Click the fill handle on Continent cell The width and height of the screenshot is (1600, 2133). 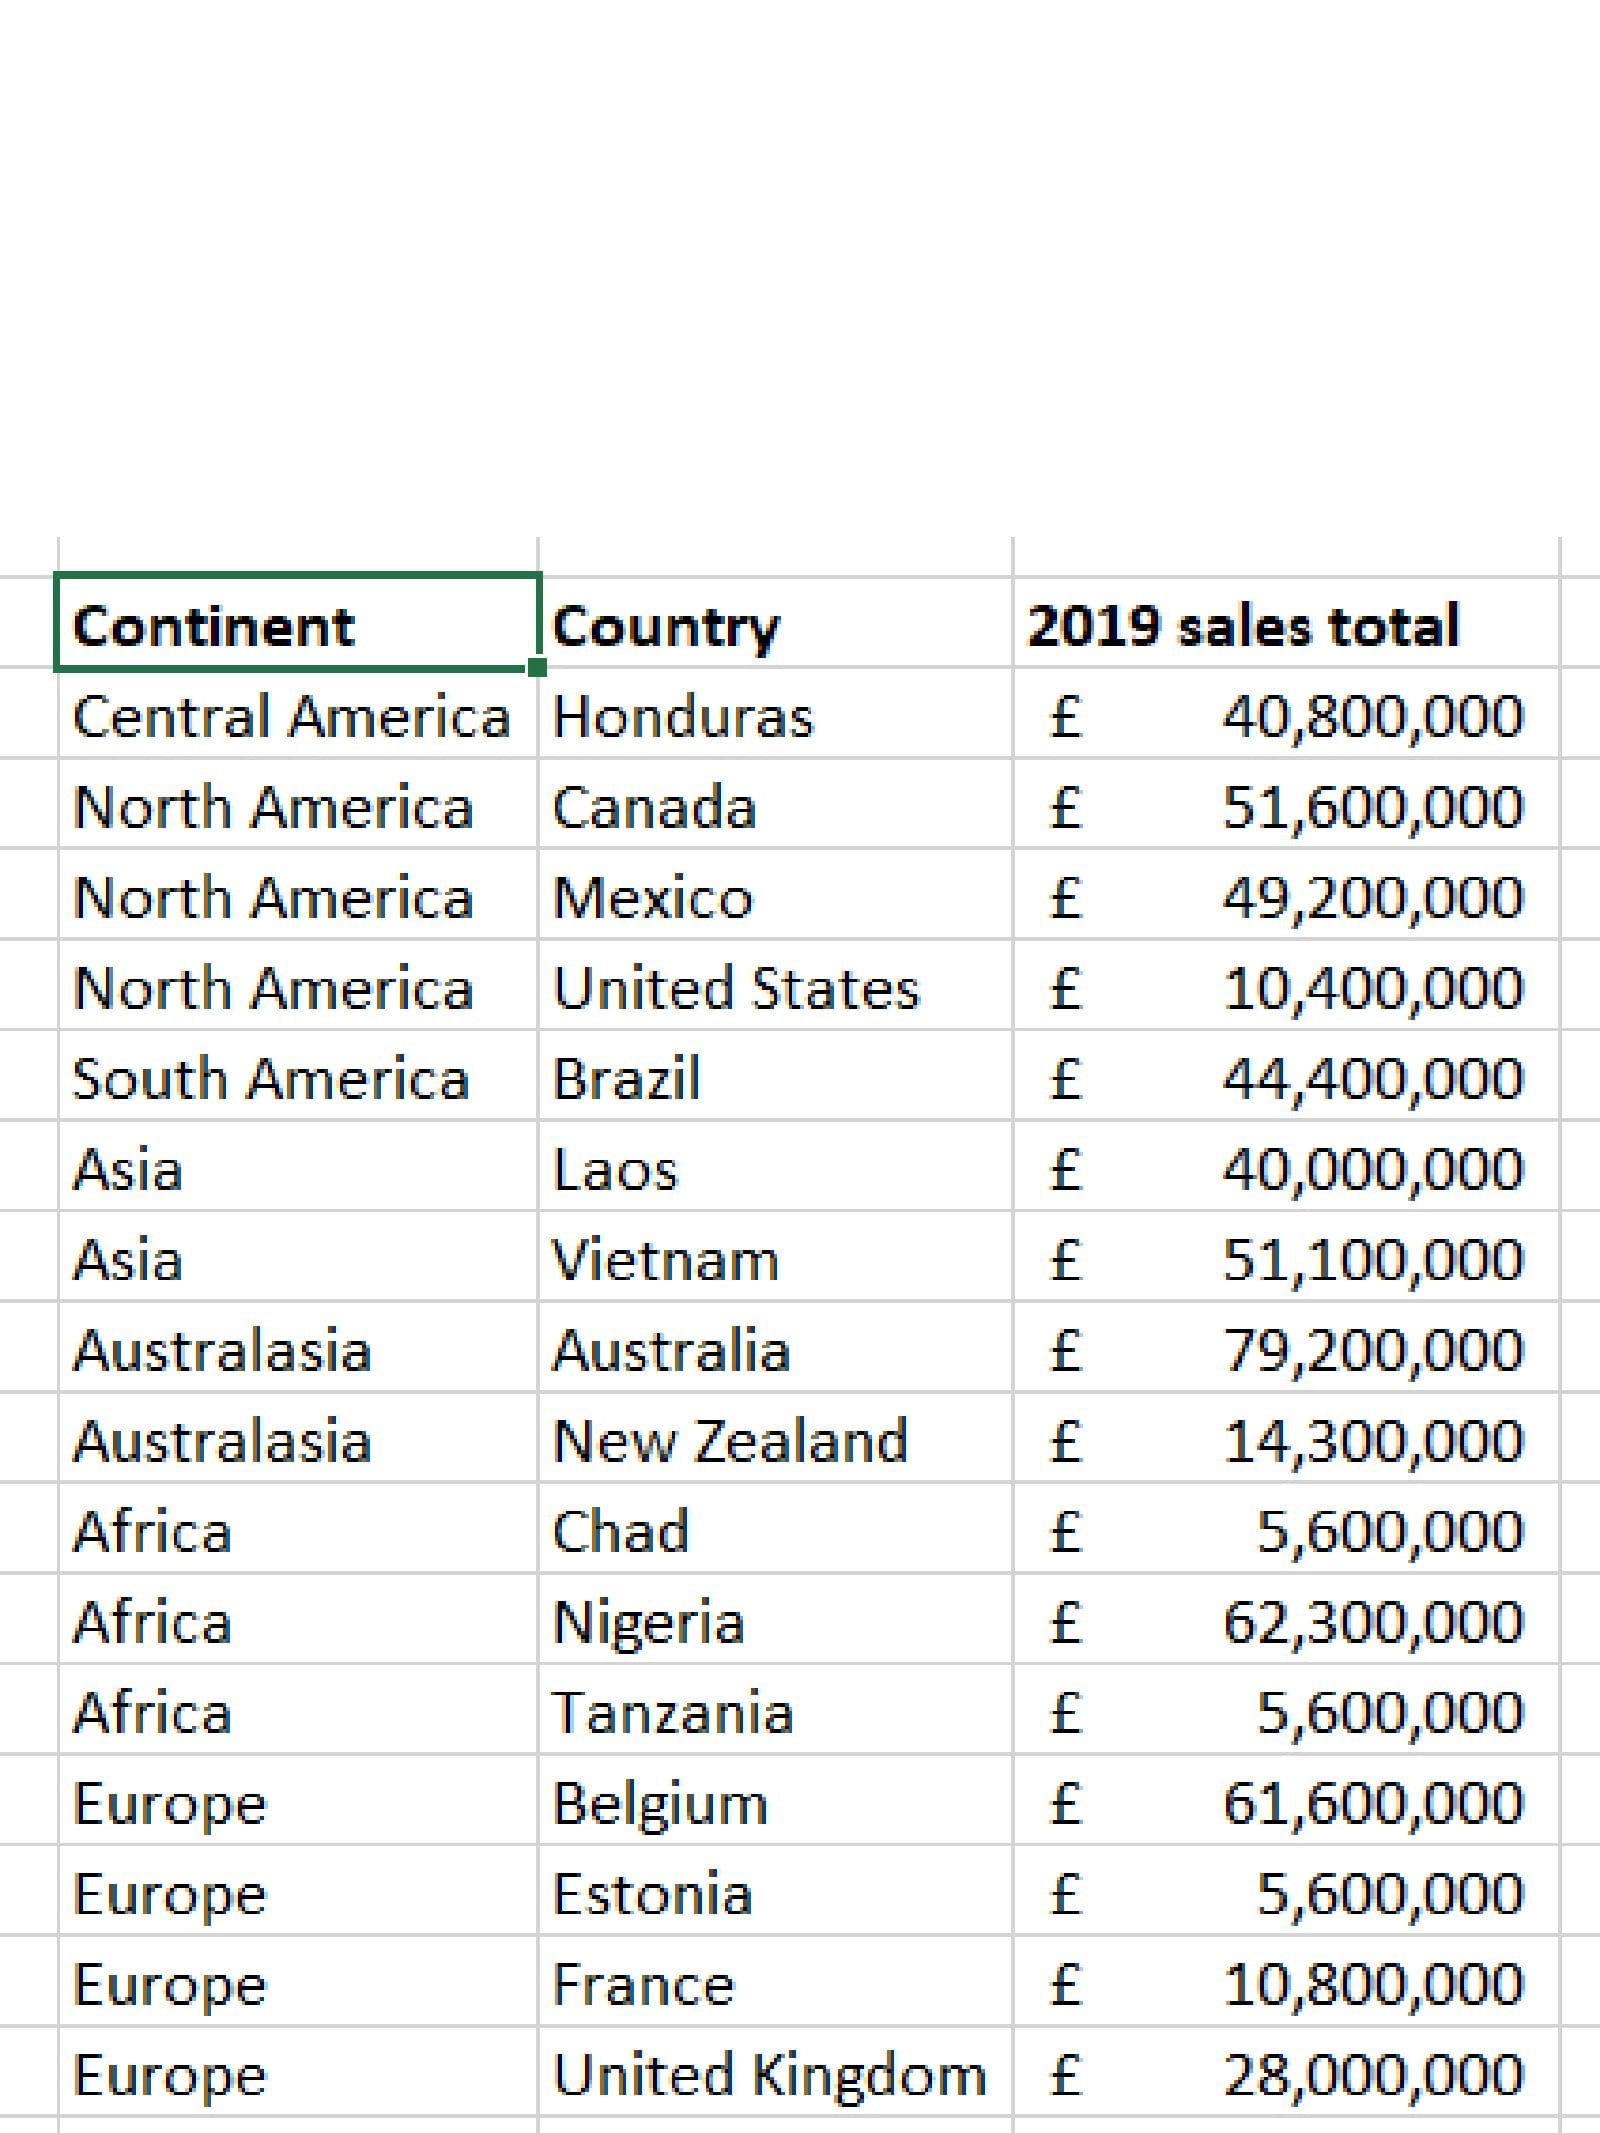pyautogui.click(x=537, y=668)
